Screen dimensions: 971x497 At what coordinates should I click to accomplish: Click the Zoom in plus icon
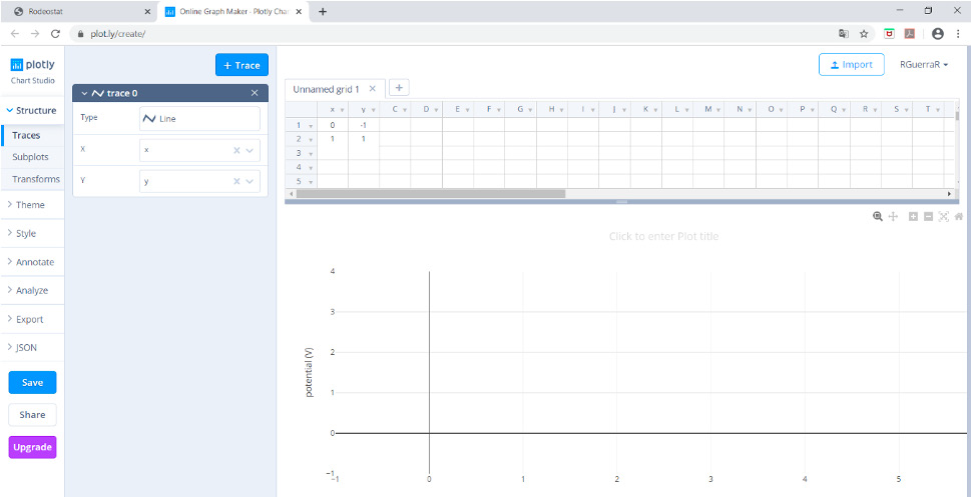click(x=913, y=216)
